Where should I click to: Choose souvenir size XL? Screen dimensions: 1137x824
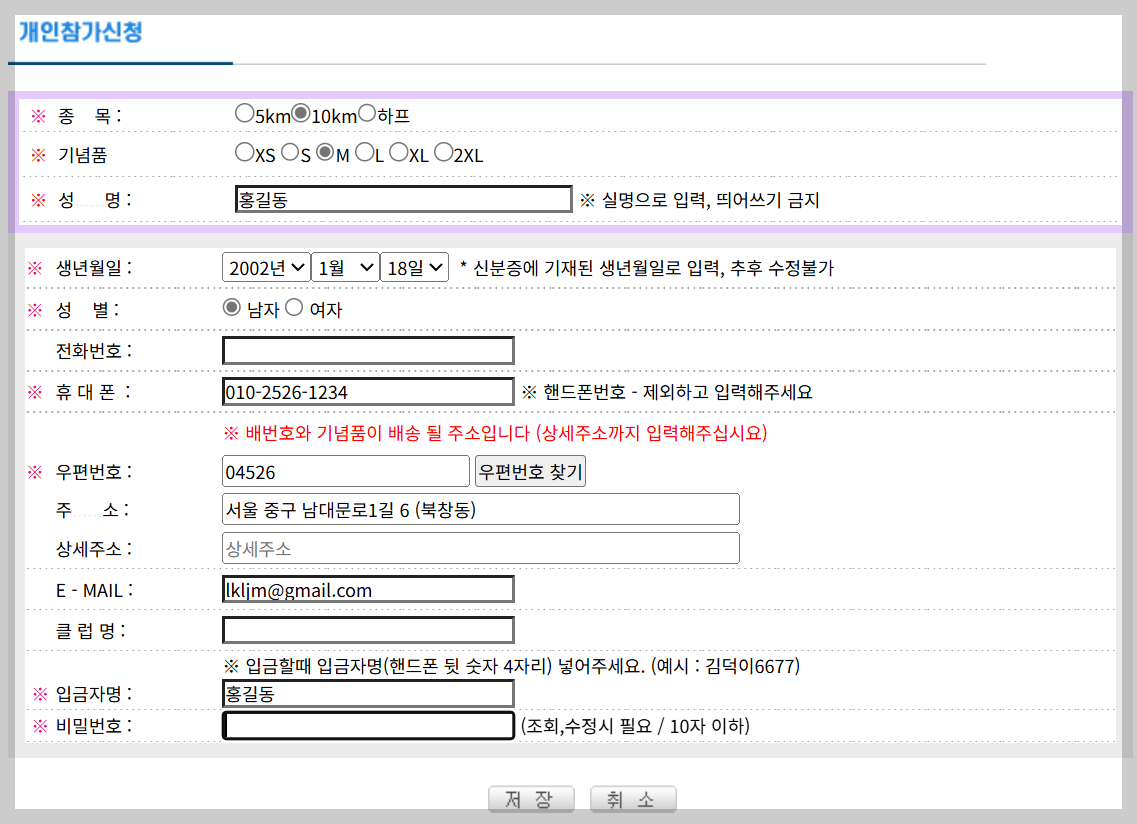pos(399,152)
